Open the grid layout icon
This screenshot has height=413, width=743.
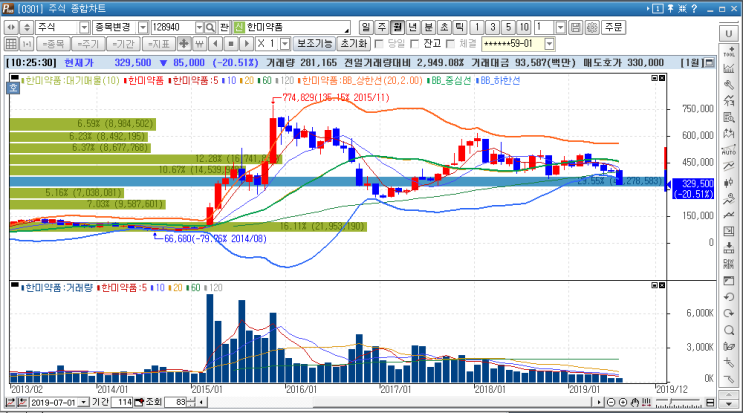[11, 44]
